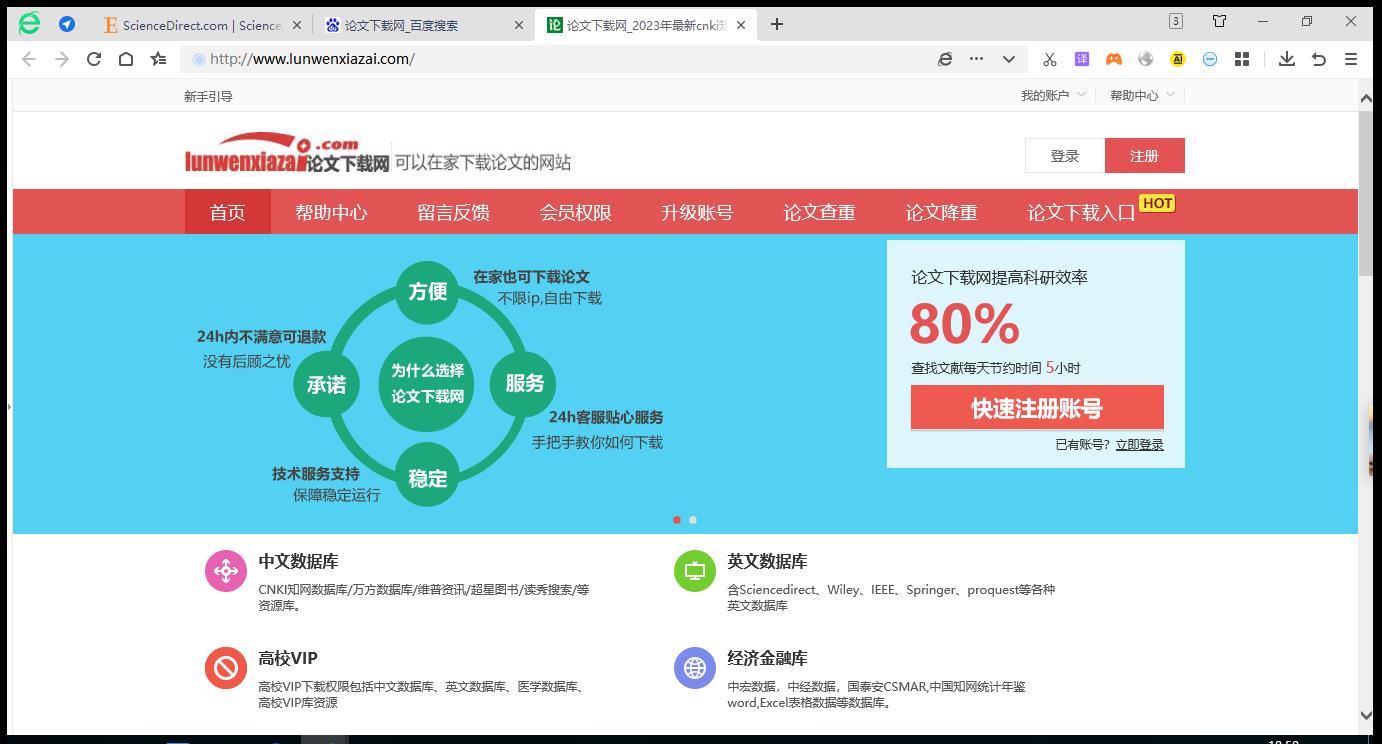The width and height of the screenshot is (1382, 744).
Task: Click the 立即登录 link
Action: [x=1140, y=444]
